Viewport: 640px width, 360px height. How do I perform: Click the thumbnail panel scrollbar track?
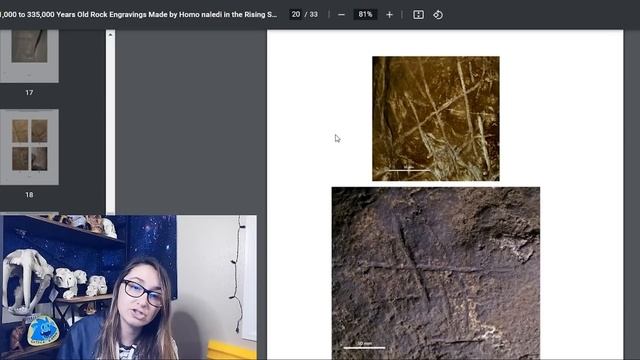(110, 127)
